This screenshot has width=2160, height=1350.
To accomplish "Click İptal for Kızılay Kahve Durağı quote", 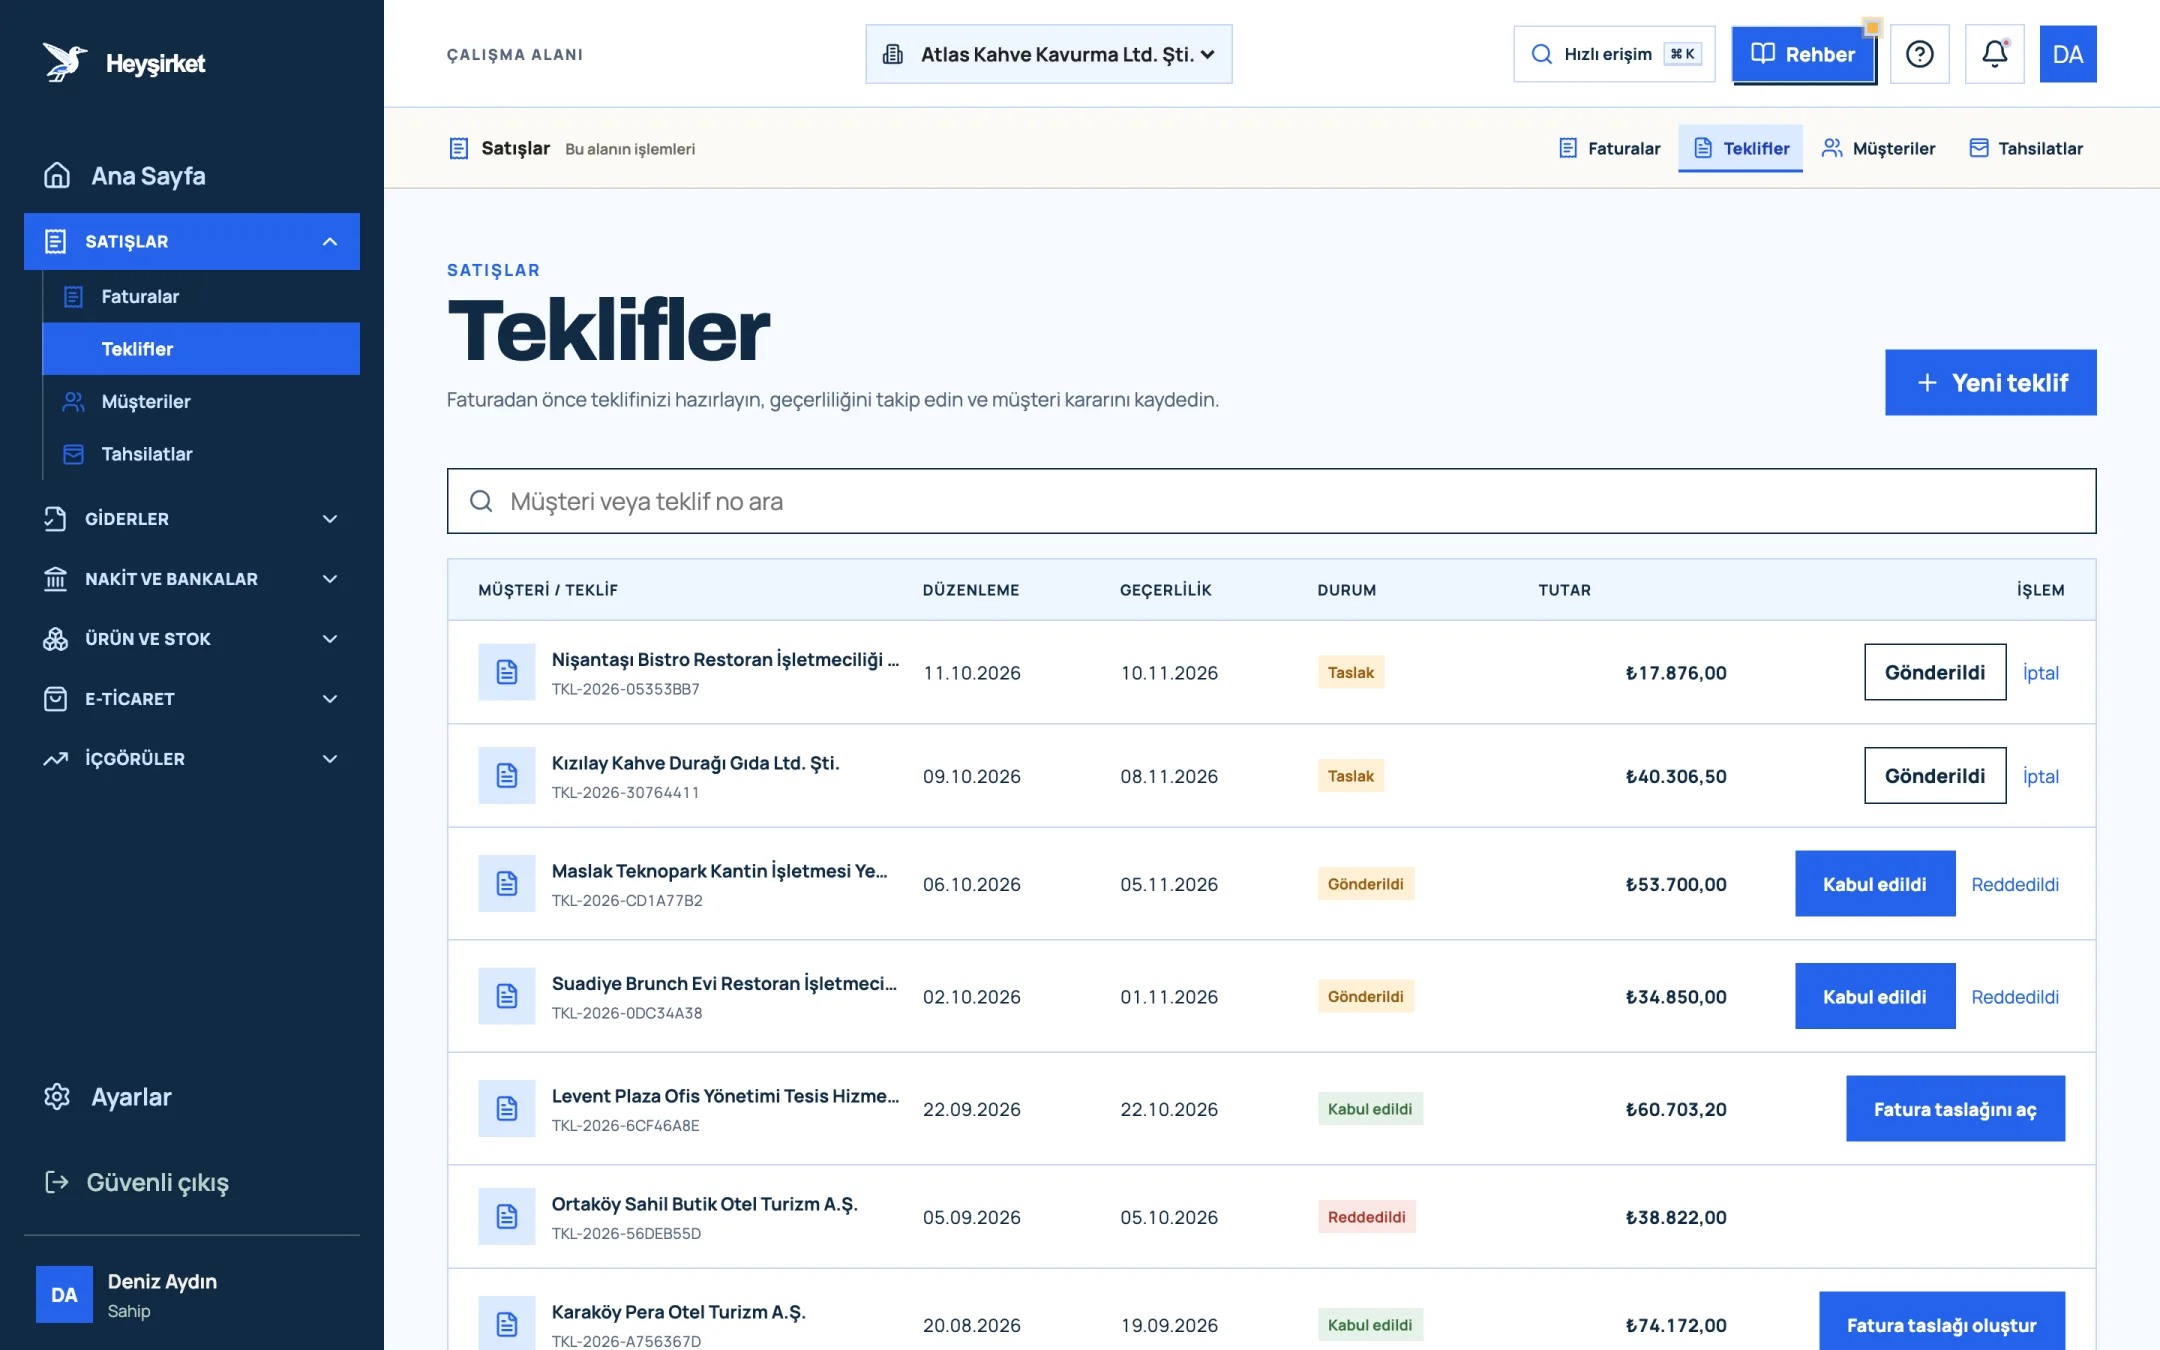I will click(2041, 776).
